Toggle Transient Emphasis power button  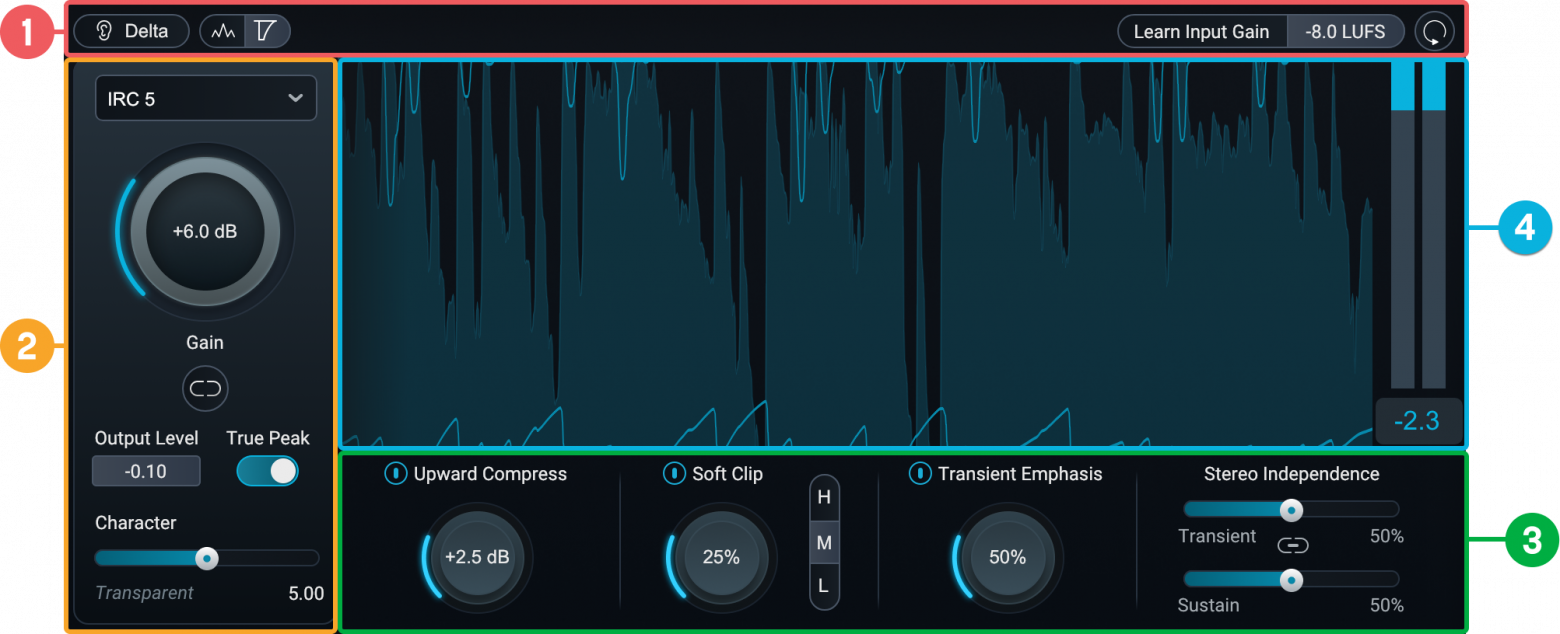tap(919, 474)
